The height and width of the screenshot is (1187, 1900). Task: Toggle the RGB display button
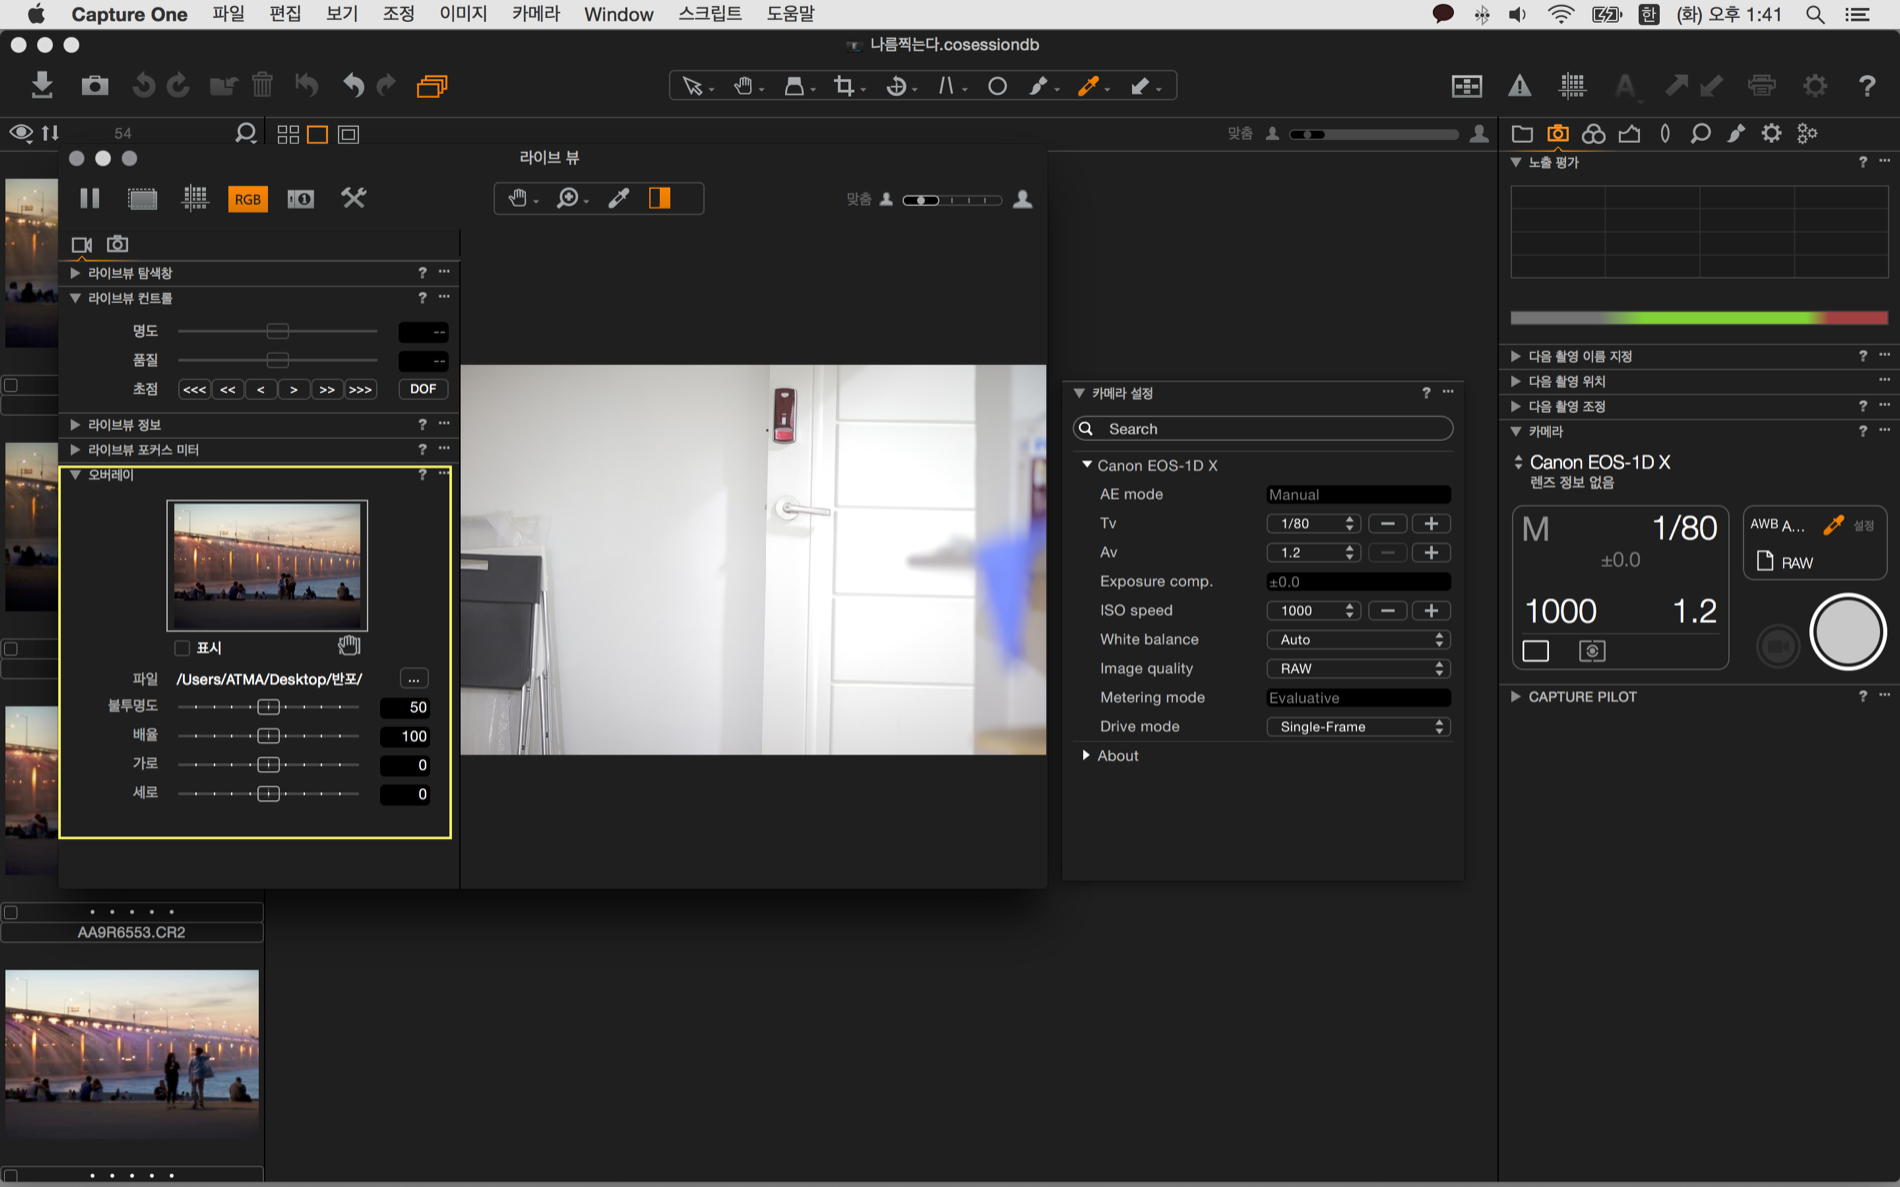click(x=247, y=199)
